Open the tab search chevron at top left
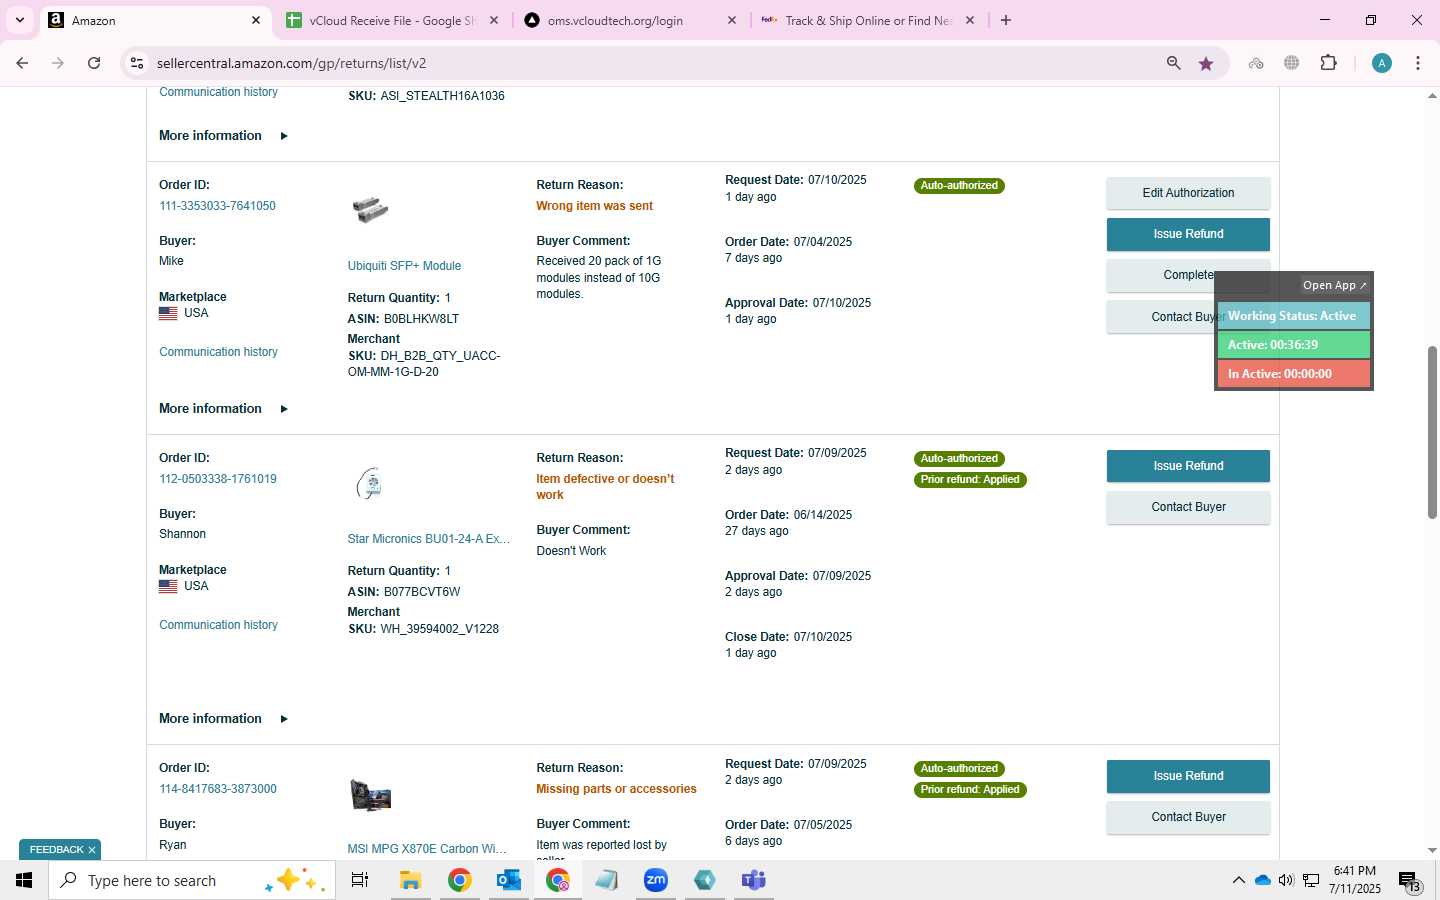This screenshot has height=900, width=1440. tap(19, 20)
